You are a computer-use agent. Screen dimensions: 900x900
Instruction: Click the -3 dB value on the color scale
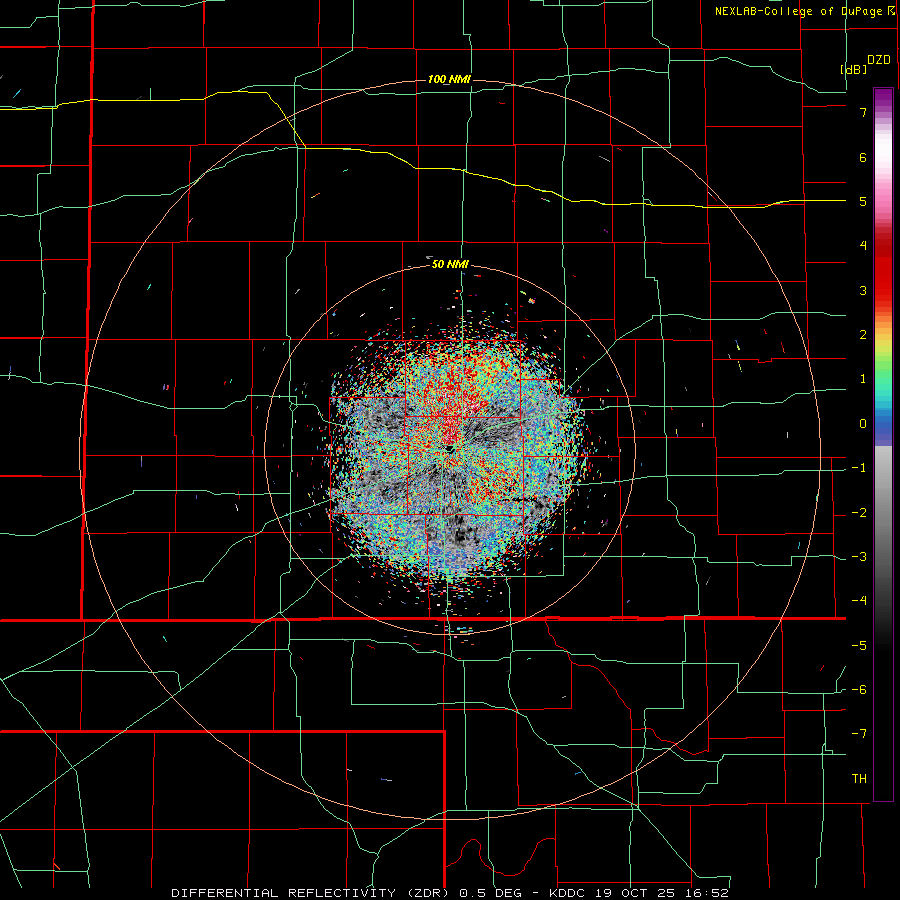(859, 557)
